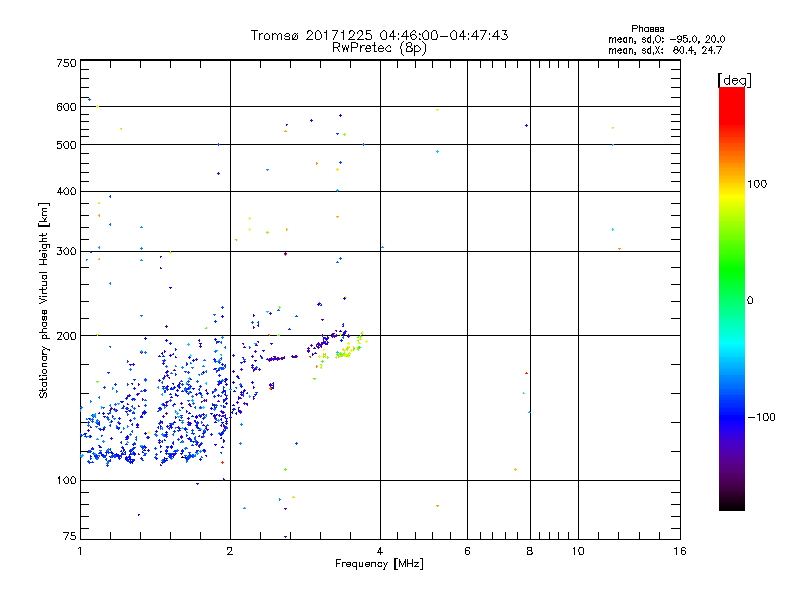
Task: Click the 'mean, sd,X: 80.4, 24.7' line
Action: (x=665, y=50)
